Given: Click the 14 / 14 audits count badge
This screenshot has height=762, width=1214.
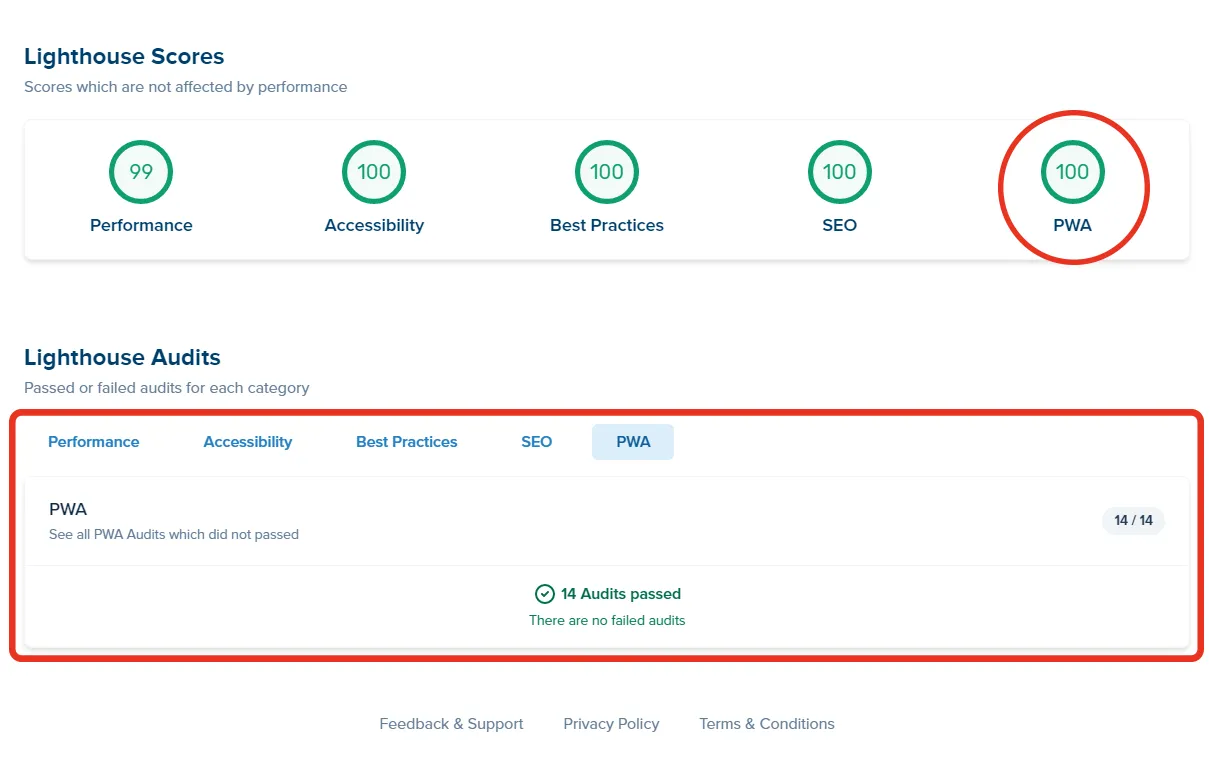Looking at the screenshot, I should coord(1134,520).
